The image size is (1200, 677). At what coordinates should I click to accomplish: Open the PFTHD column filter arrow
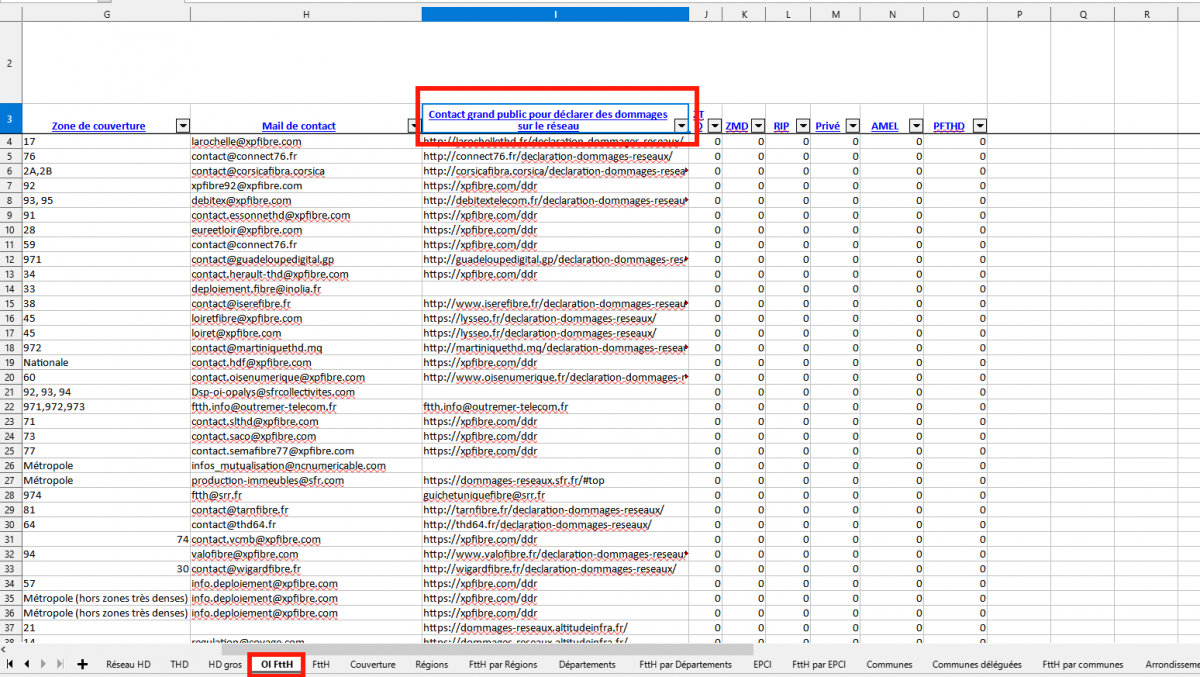[x=979, y=126]
